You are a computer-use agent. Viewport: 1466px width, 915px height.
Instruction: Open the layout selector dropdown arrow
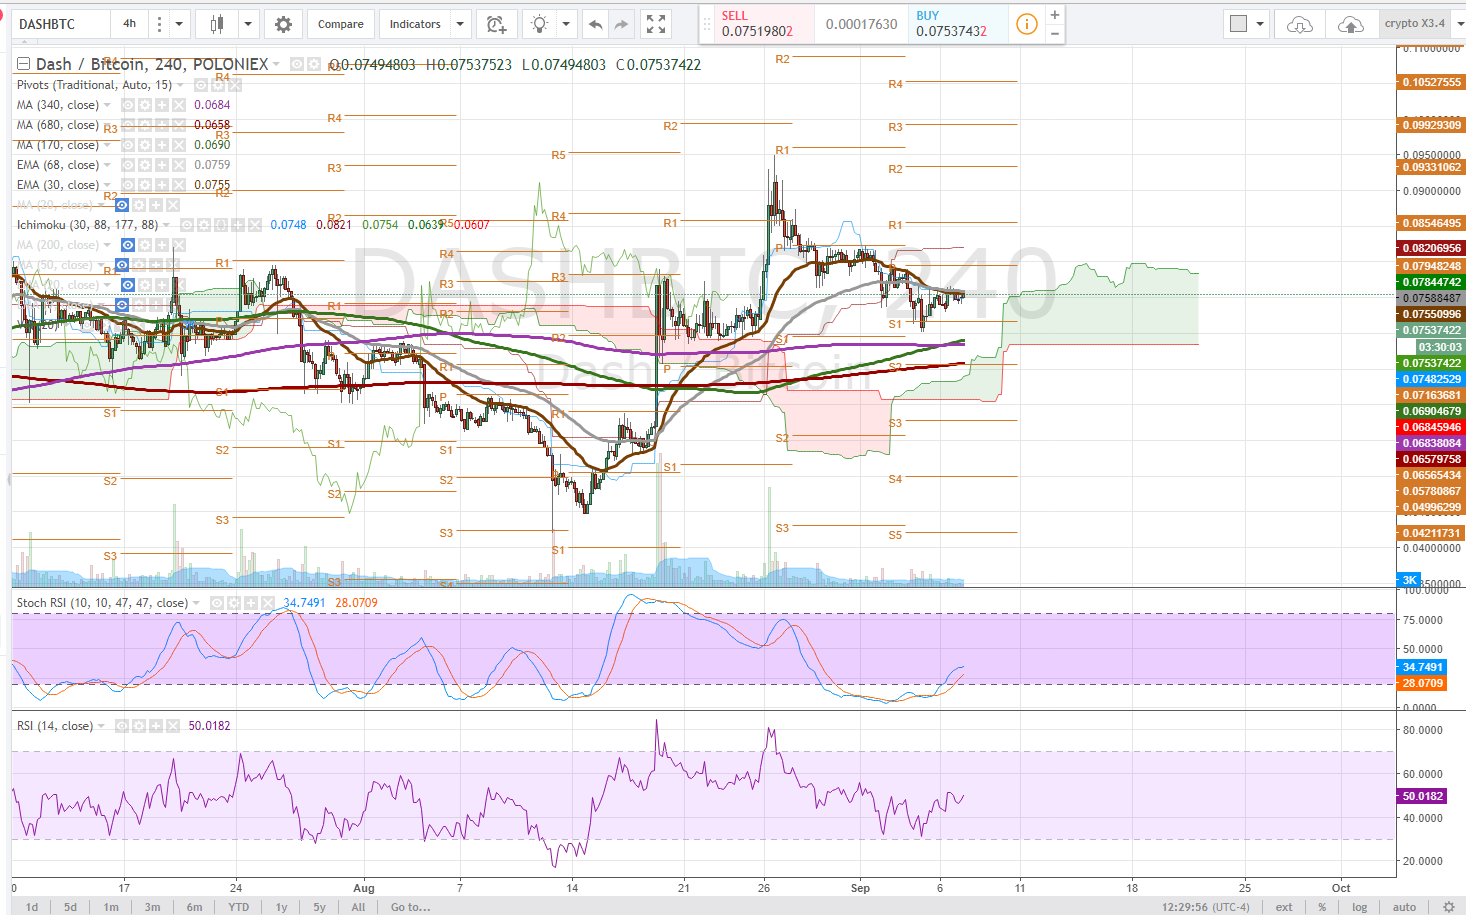(1260, 24)
